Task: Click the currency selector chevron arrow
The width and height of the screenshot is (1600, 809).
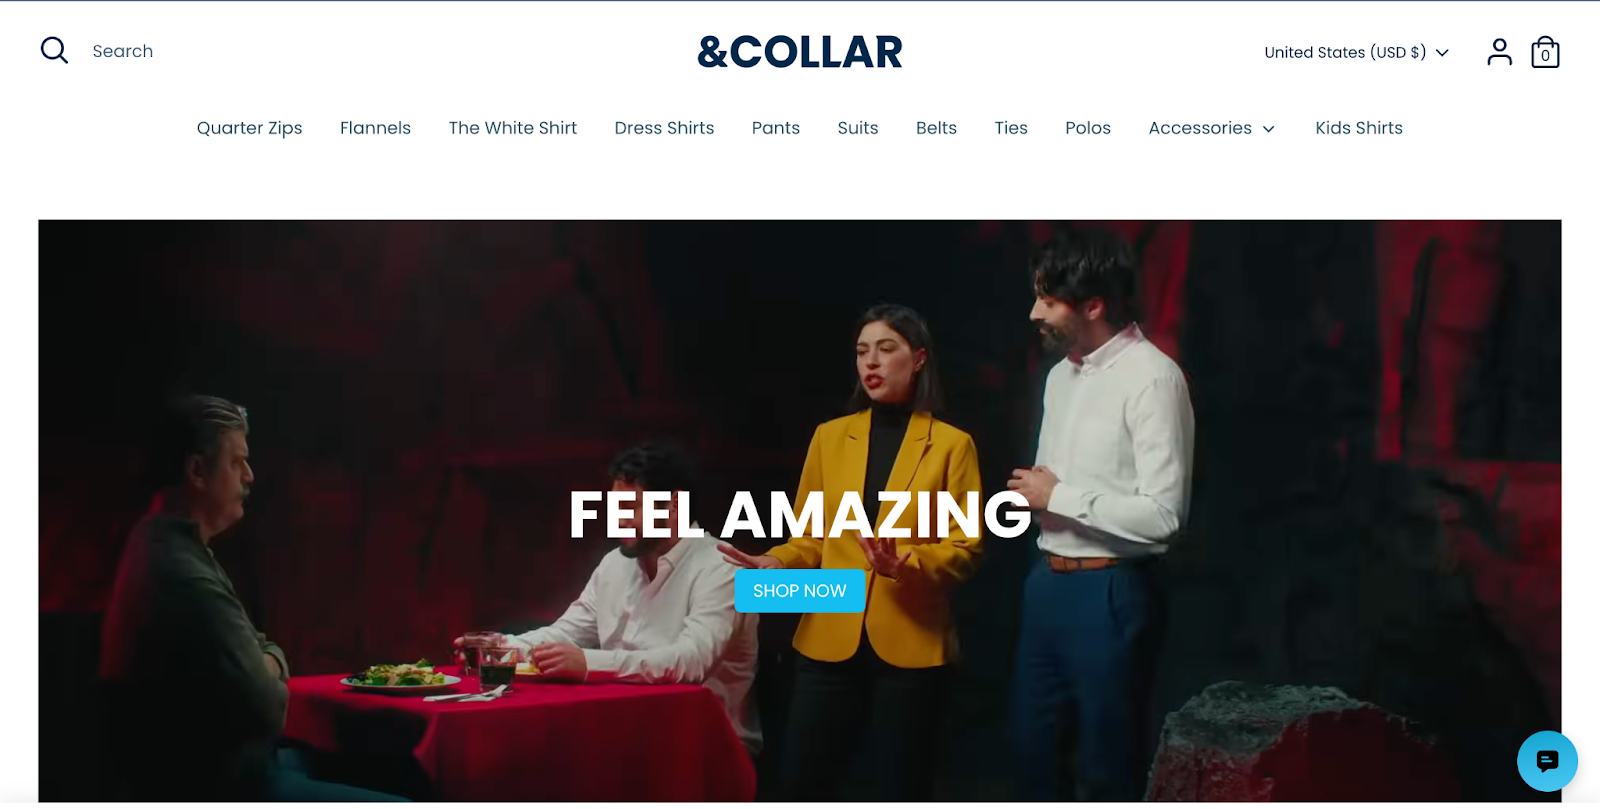Action: [1442, 53]
